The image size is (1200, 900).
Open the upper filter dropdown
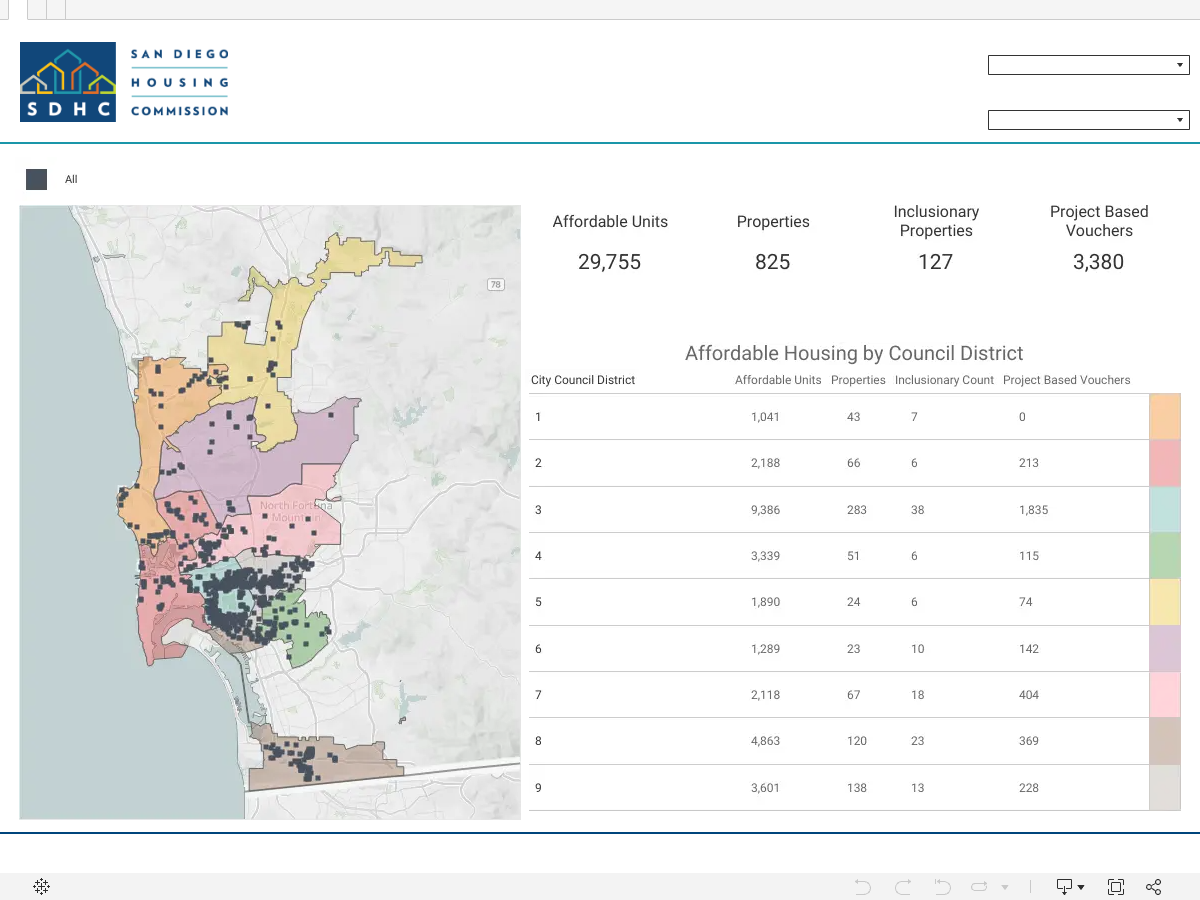[x=1088, y=65]
